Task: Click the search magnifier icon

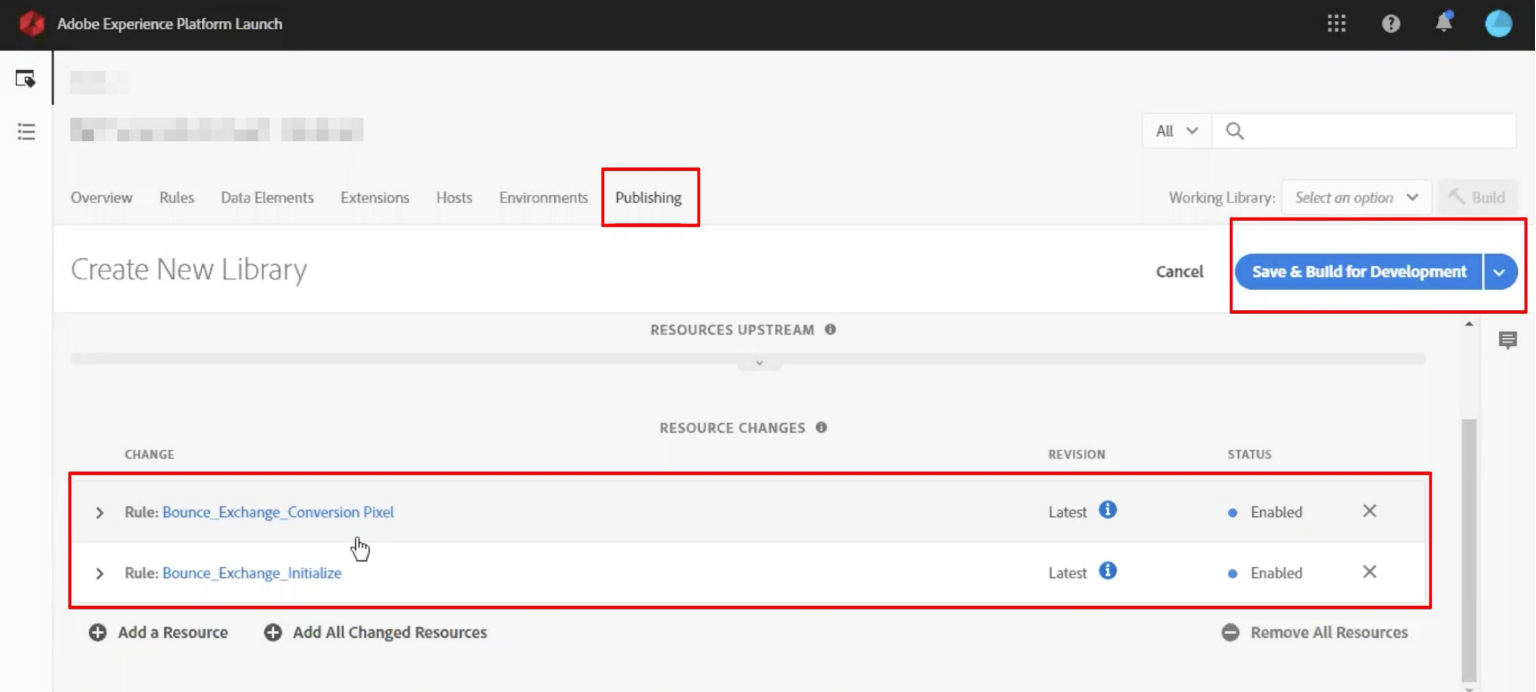Action: click(1235, 131)
